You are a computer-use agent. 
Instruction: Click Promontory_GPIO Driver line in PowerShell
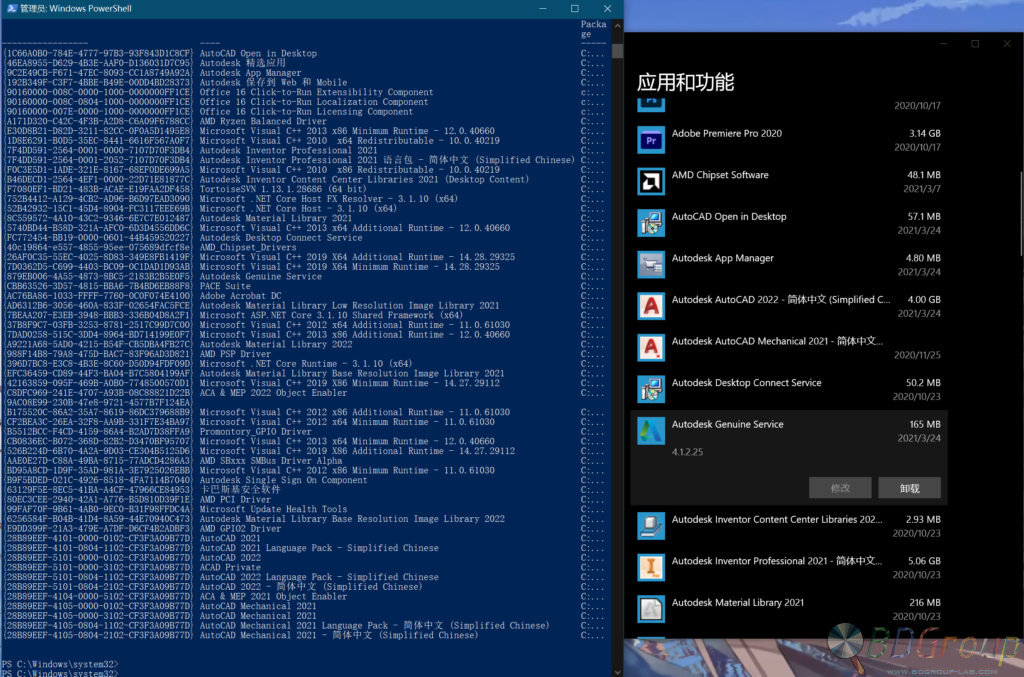point(255,432)
